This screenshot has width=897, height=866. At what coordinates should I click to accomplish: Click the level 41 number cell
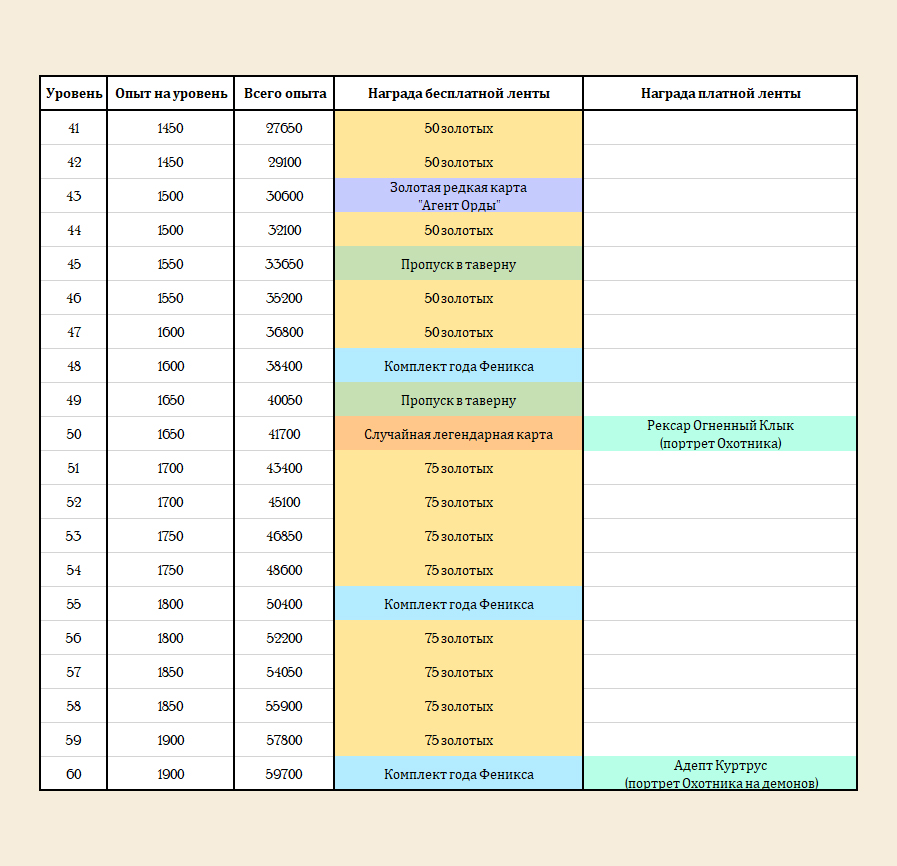(x=74, y=128)
